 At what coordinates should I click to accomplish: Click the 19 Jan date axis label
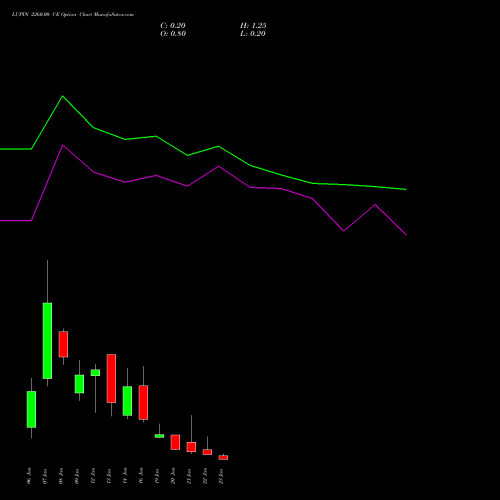coord(157,476)
